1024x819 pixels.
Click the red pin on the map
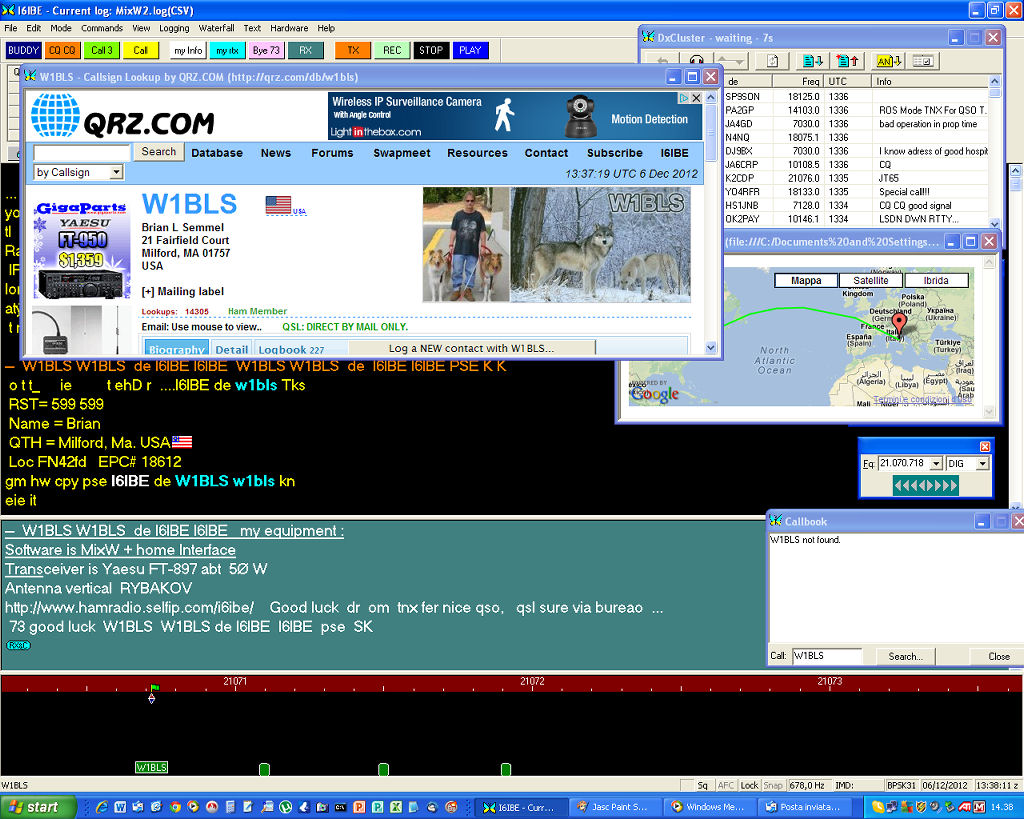pos(897,324)
